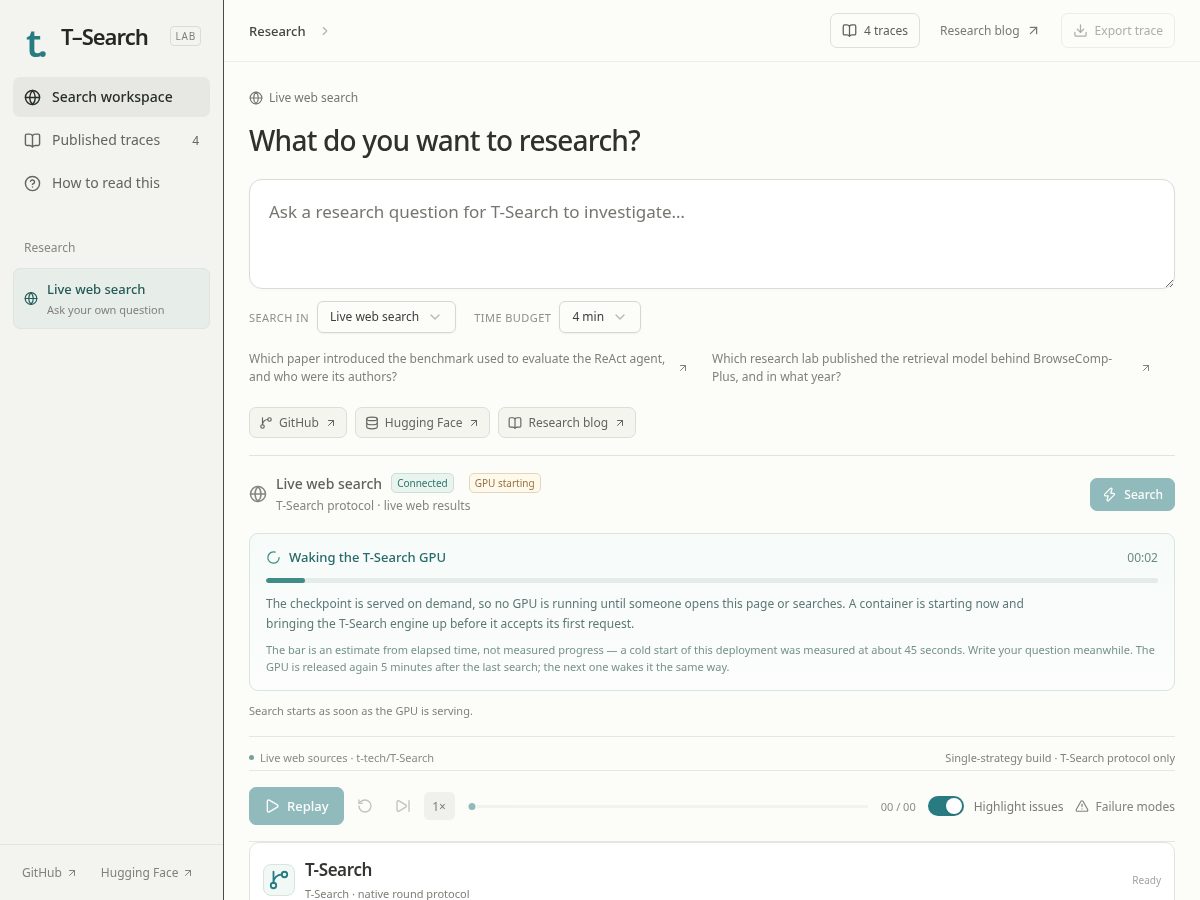The width and height of the screenshot is (1200, 900).
Task: Focus the research question text area
Action: pyautogui.click(x=712, y=234)
